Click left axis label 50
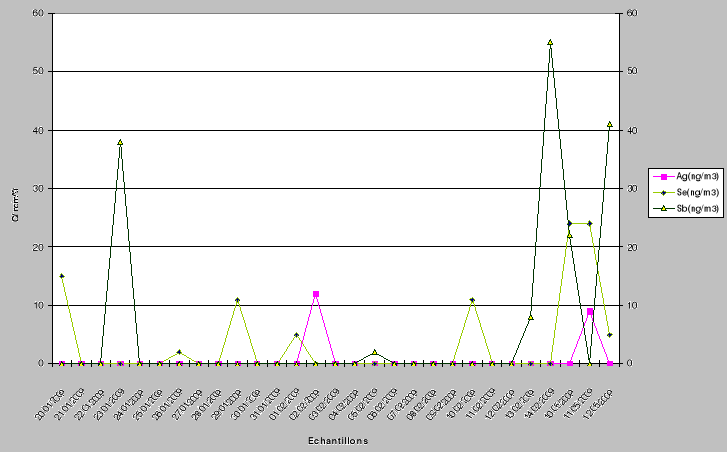This screenshot has height=452, width=727. [x=38, y=71]
